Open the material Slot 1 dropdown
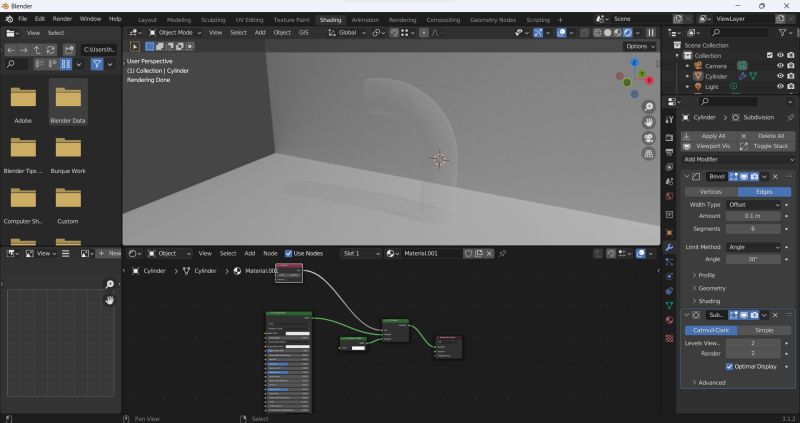 (361, 254)
